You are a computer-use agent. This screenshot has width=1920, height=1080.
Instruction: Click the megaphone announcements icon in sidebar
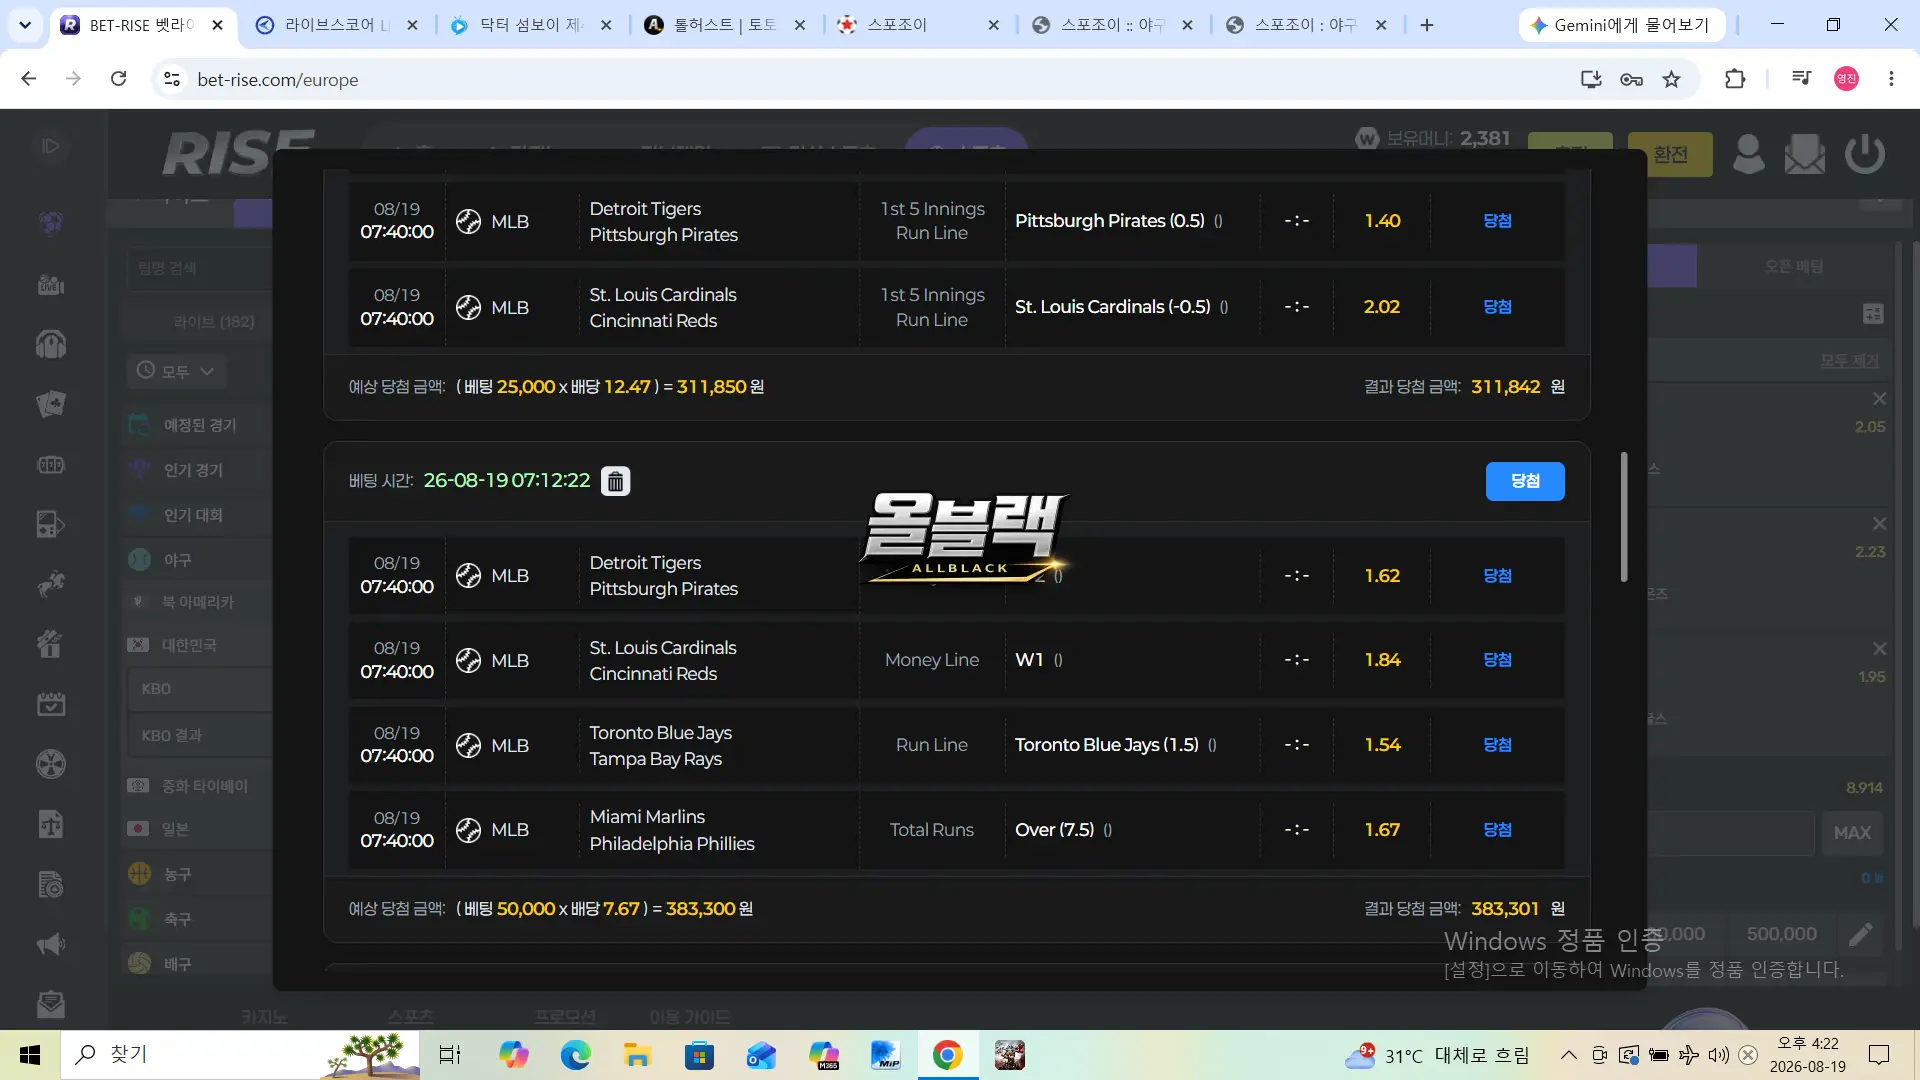tap(51, 944)
